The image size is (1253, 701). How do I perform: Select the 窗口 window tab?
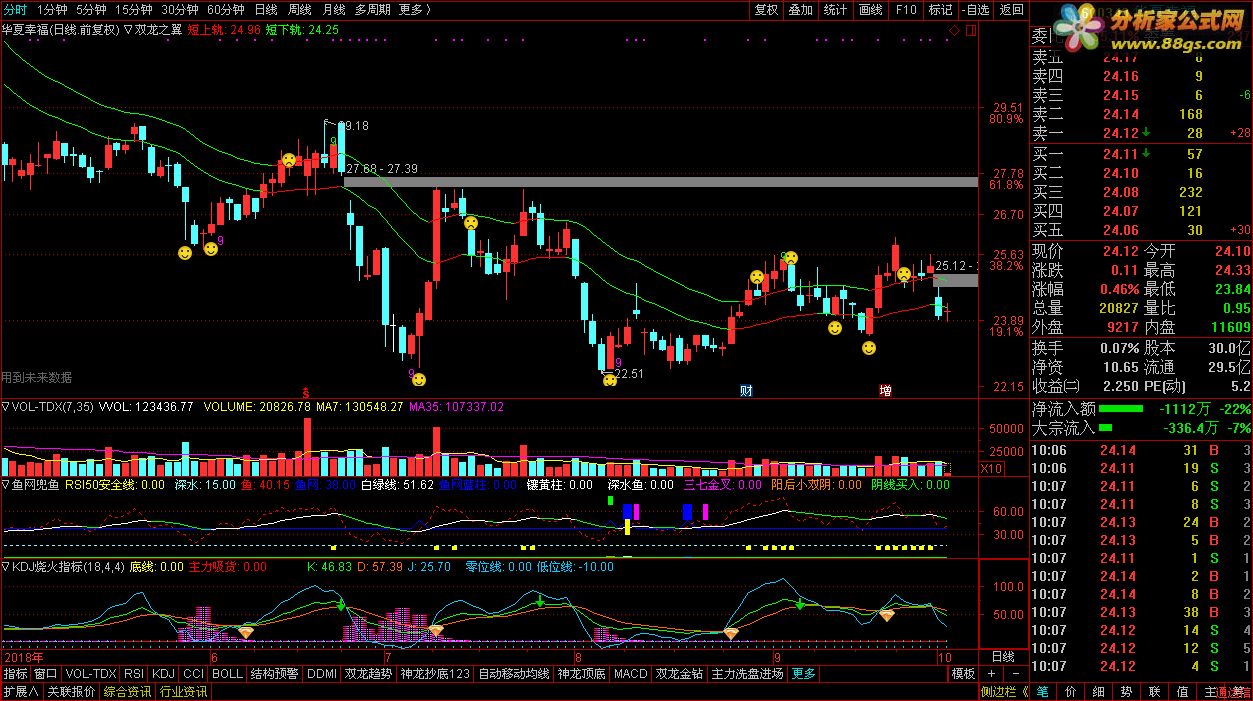tap(46, 674)
